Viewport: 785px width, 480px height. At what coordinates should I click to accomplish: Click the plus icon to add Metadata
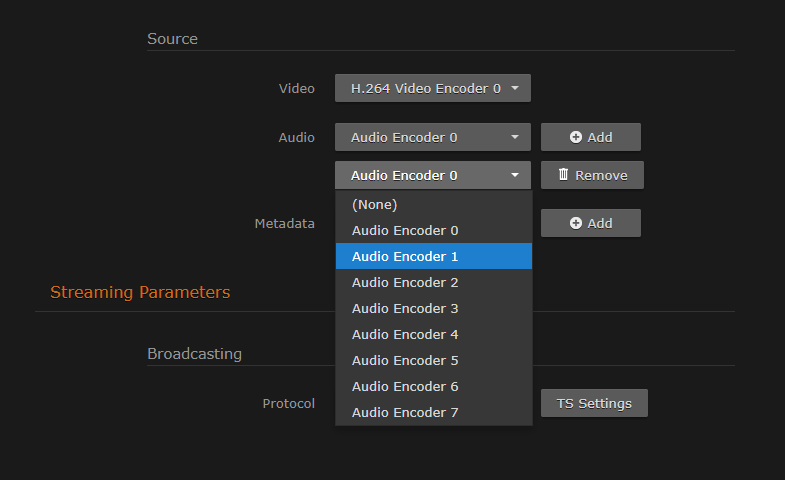point(576,223)
